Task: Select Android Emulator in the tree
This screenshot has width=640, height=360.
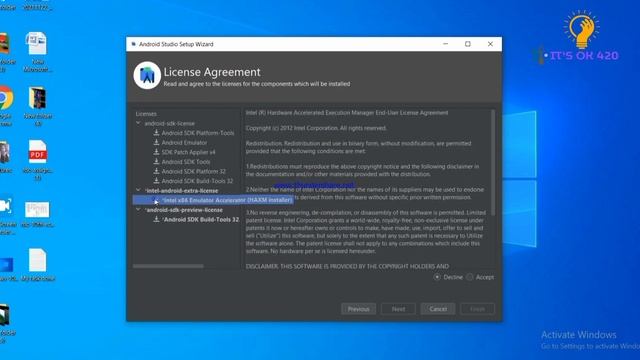Action: (x=184, y=142)
